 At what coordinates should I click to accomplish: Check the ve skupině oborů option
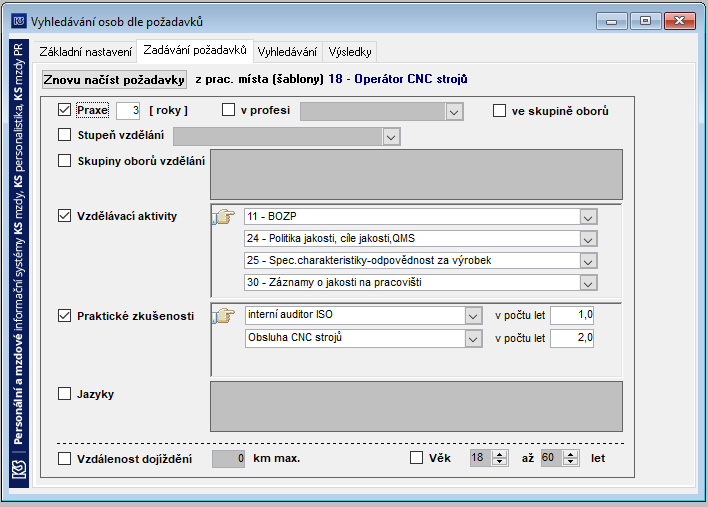499,111
